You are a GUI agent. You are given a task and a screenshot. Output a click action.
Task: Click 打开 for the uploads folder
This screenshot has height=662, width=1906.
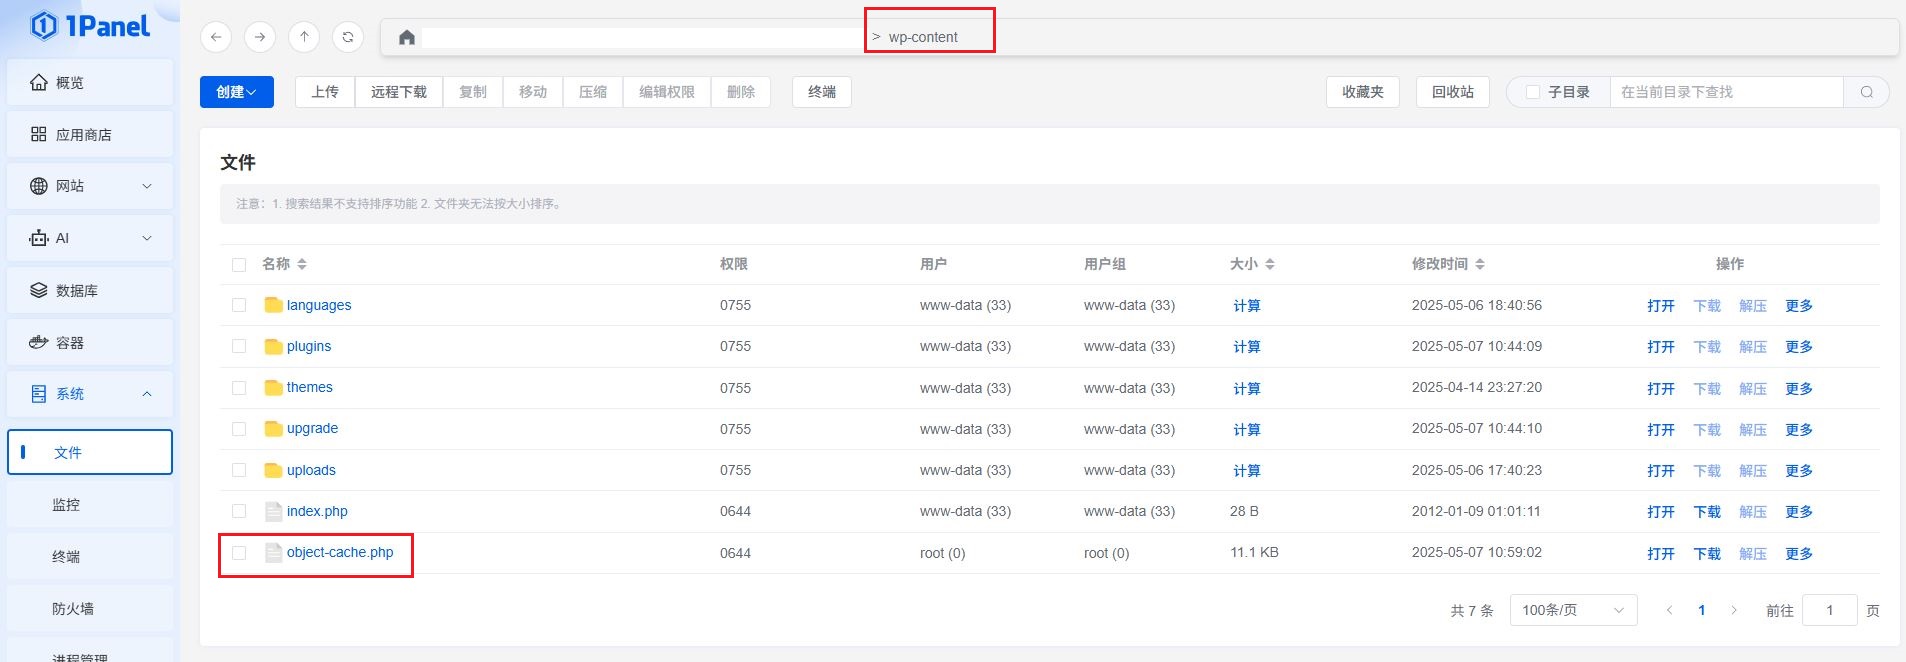[1661, 471]
